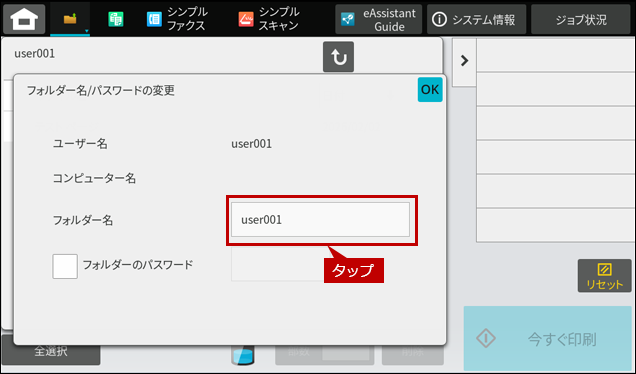
Task: Click the フォルダー名 label
Action: pos(83,220)
